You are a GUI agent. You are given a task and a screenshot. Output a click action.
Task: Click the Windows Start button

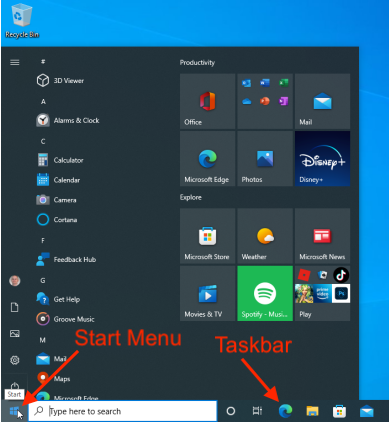click(14, 411)
